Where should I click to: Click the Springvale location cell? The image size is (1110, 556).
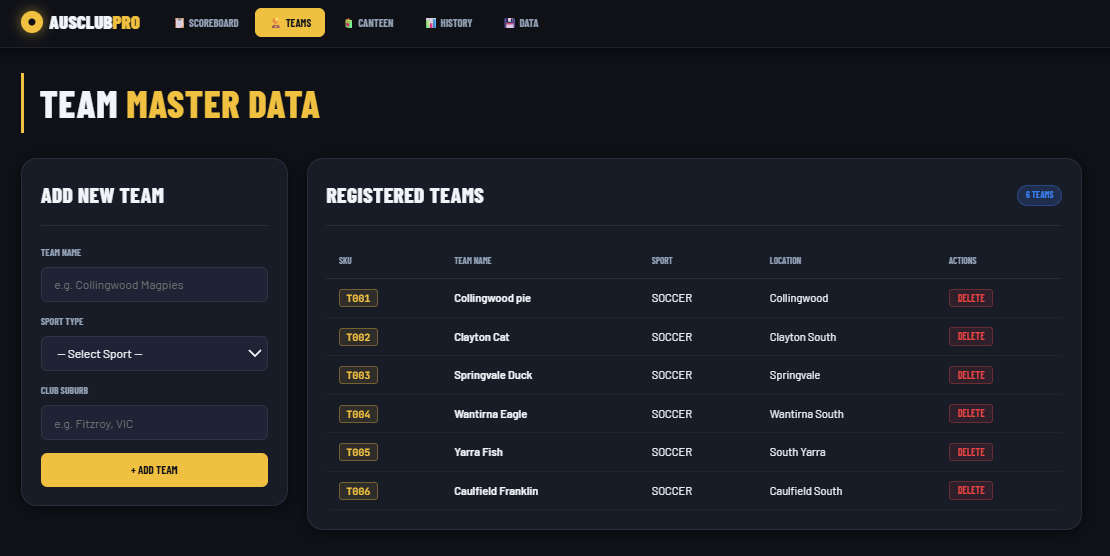click(x=794, y=375)
